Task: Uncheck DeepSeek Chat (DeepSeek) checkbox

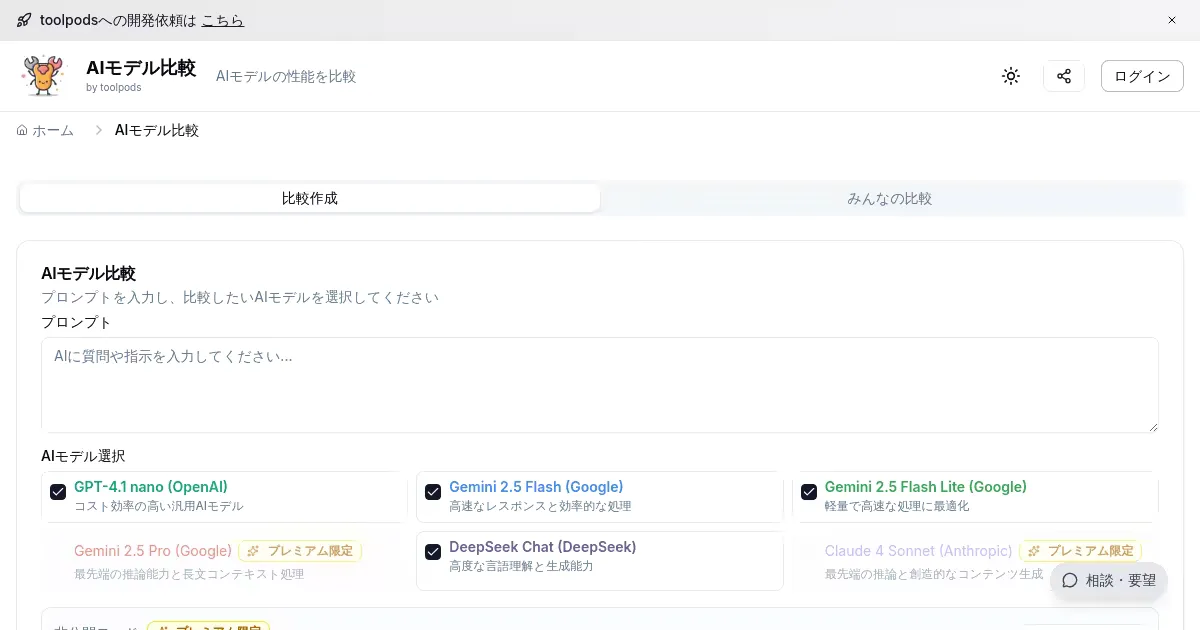Action: (x=433, y=552)
